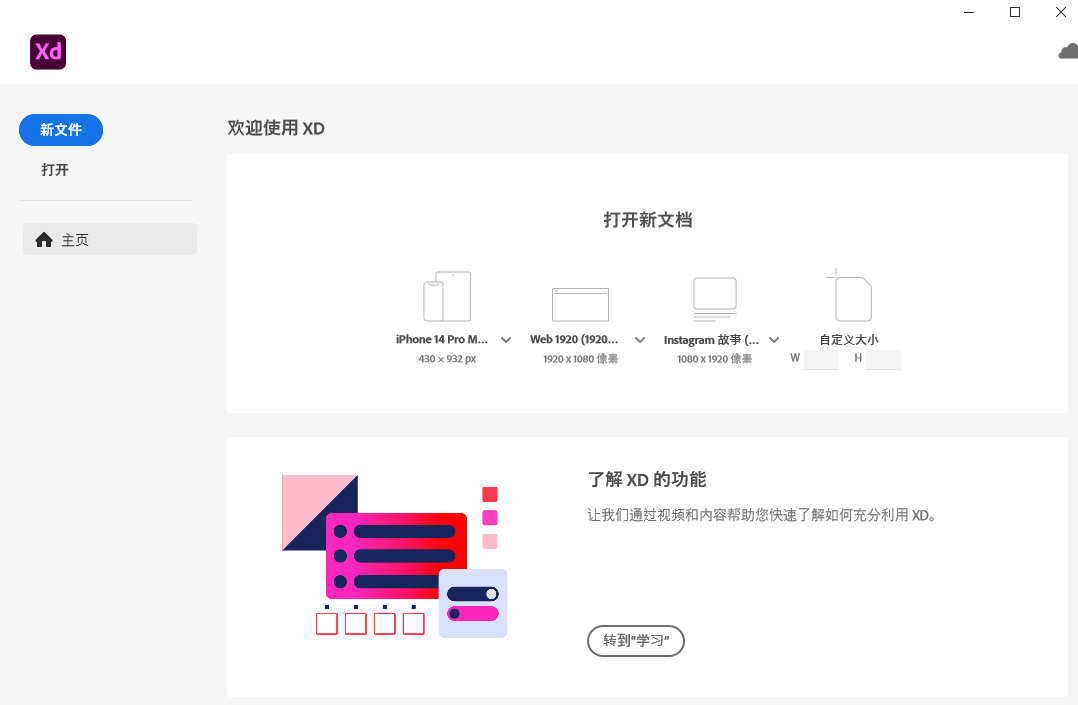Click the 转到"学习" button

pyautogui.click(x=636, y=641)
